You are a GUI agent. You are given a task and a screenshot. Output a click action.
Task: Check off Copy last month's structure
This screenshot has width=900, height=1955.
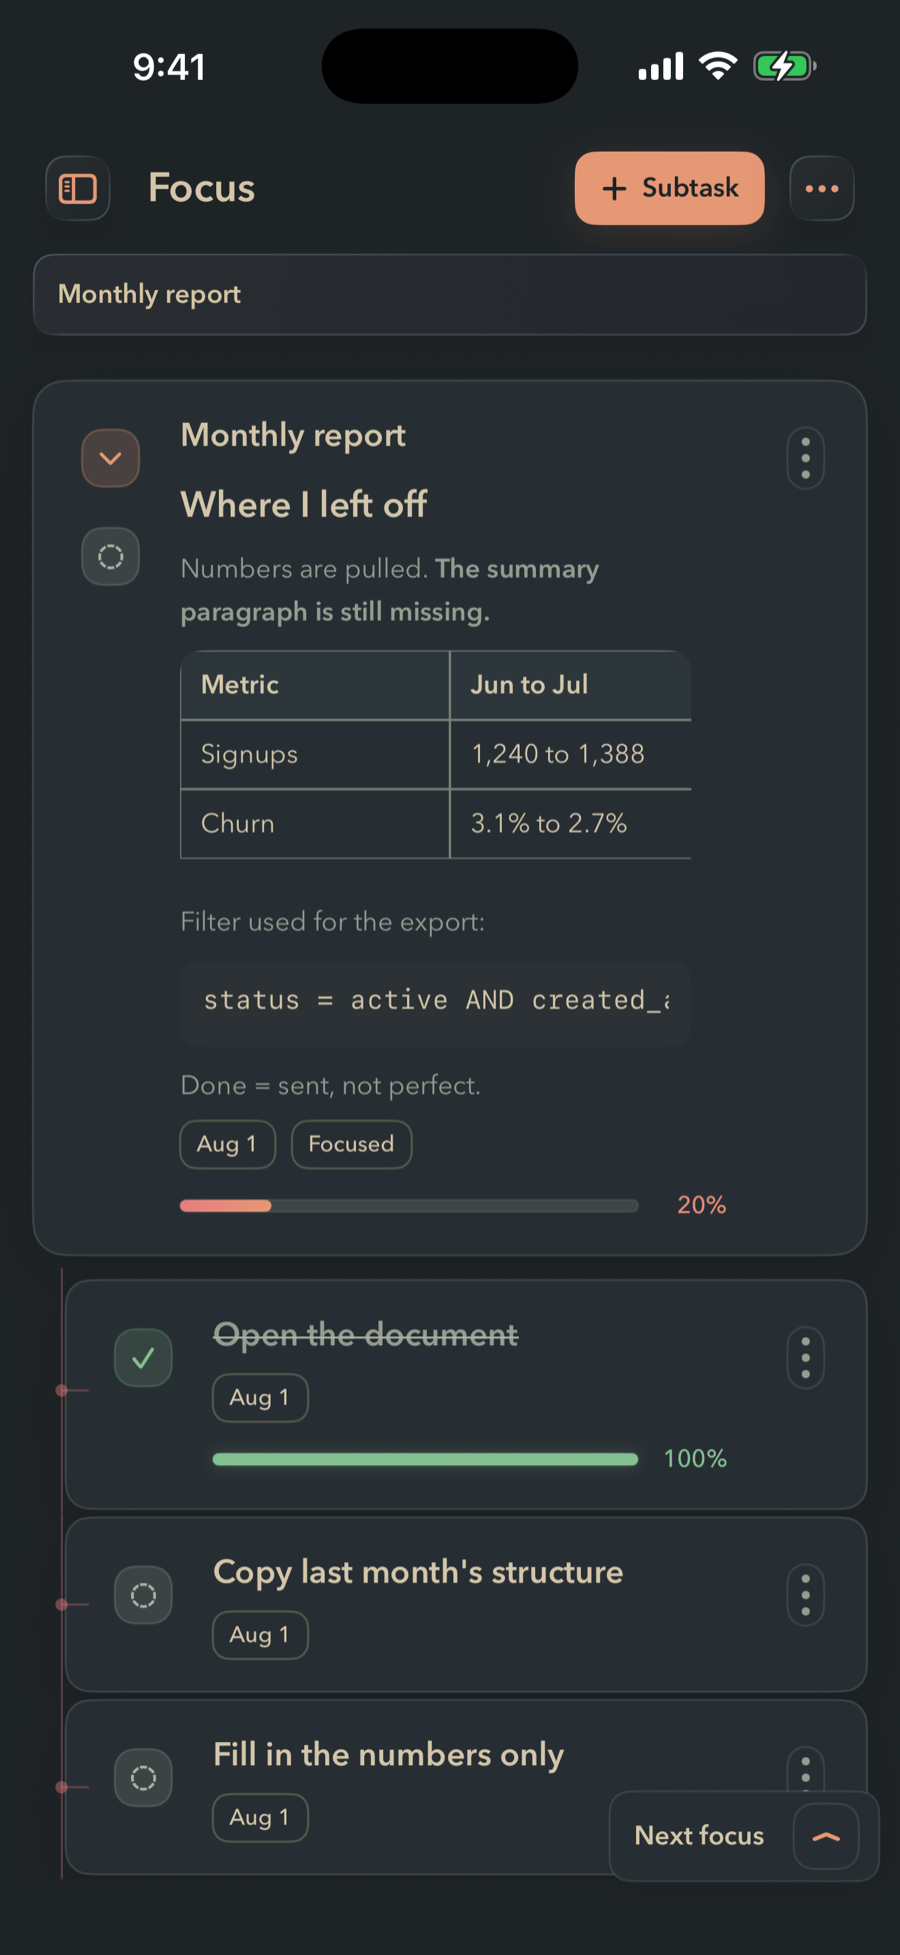[144, 1595]
